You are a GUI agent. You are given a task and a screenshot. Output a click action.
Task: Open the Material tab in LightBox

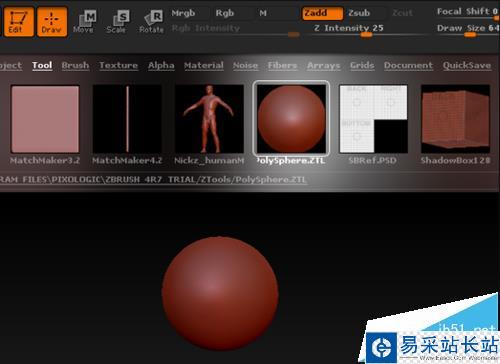coord(204,65)
